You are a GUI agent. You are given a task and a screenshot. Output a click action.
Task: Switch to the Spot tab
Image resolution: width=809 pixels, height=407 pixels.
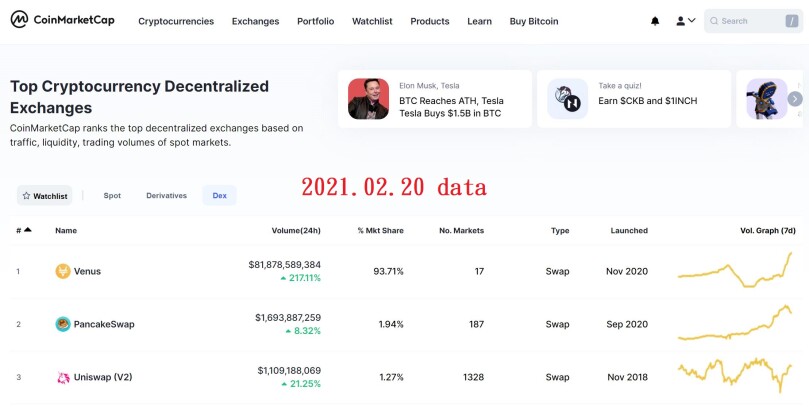pyautogui.click(x=112, y=196)
